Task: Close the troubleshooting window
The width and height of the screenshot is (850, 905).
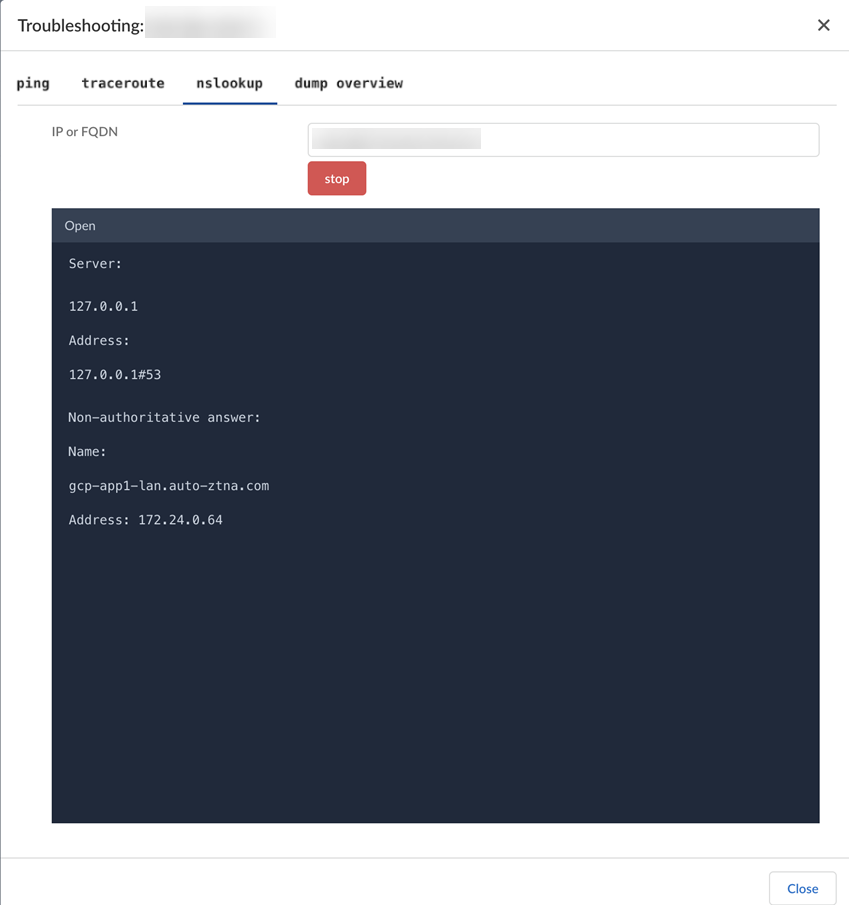Action: [802, 888]
